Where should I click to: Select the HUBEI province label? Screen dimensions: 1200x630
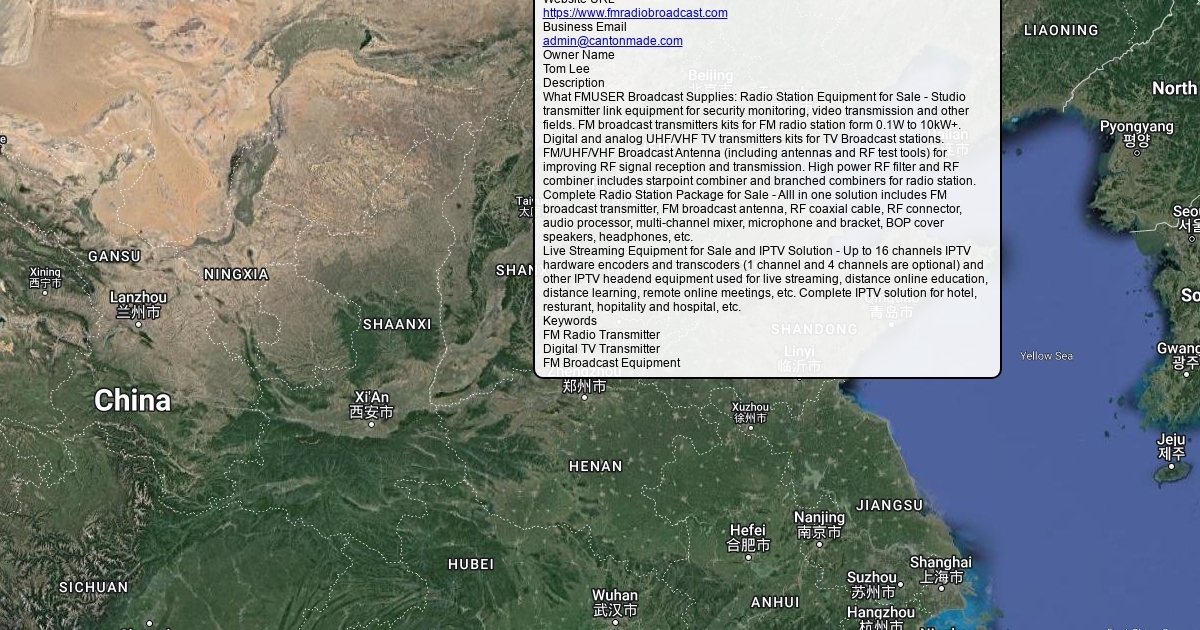[x=471, y=564]
